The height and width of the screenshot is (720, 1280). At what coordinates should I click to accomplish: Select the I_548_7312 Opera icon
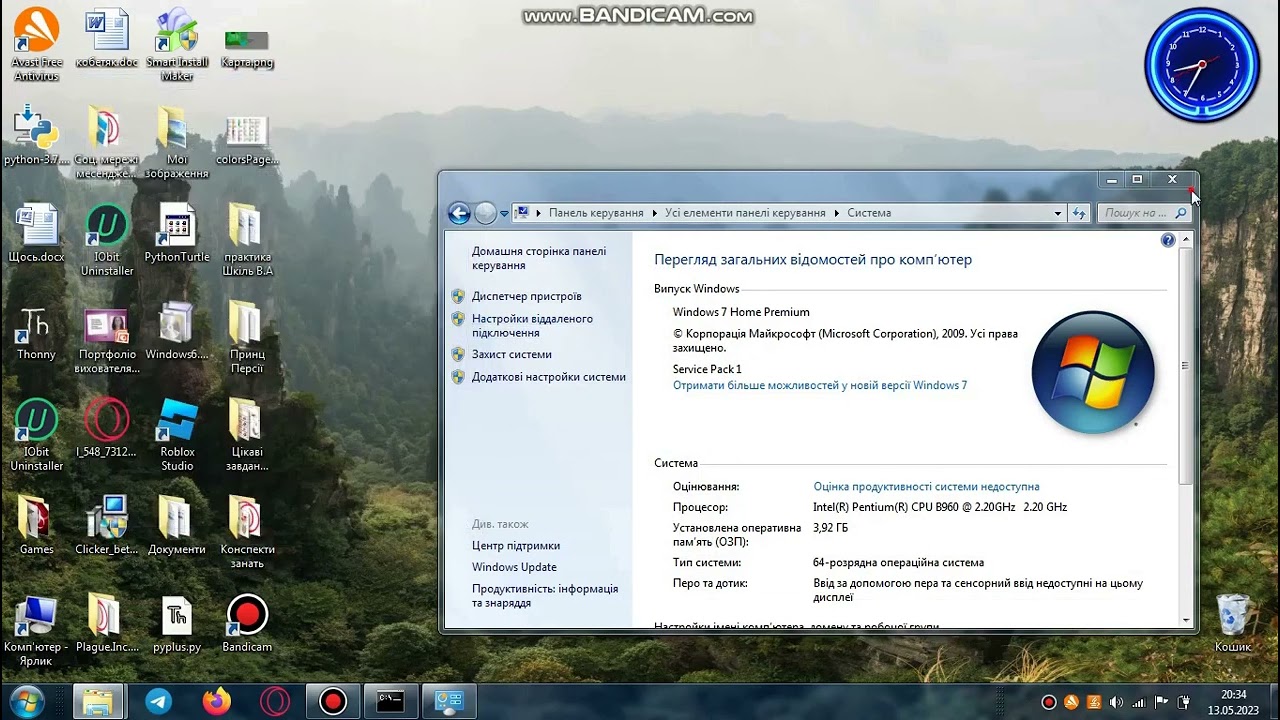click(106, 428)
